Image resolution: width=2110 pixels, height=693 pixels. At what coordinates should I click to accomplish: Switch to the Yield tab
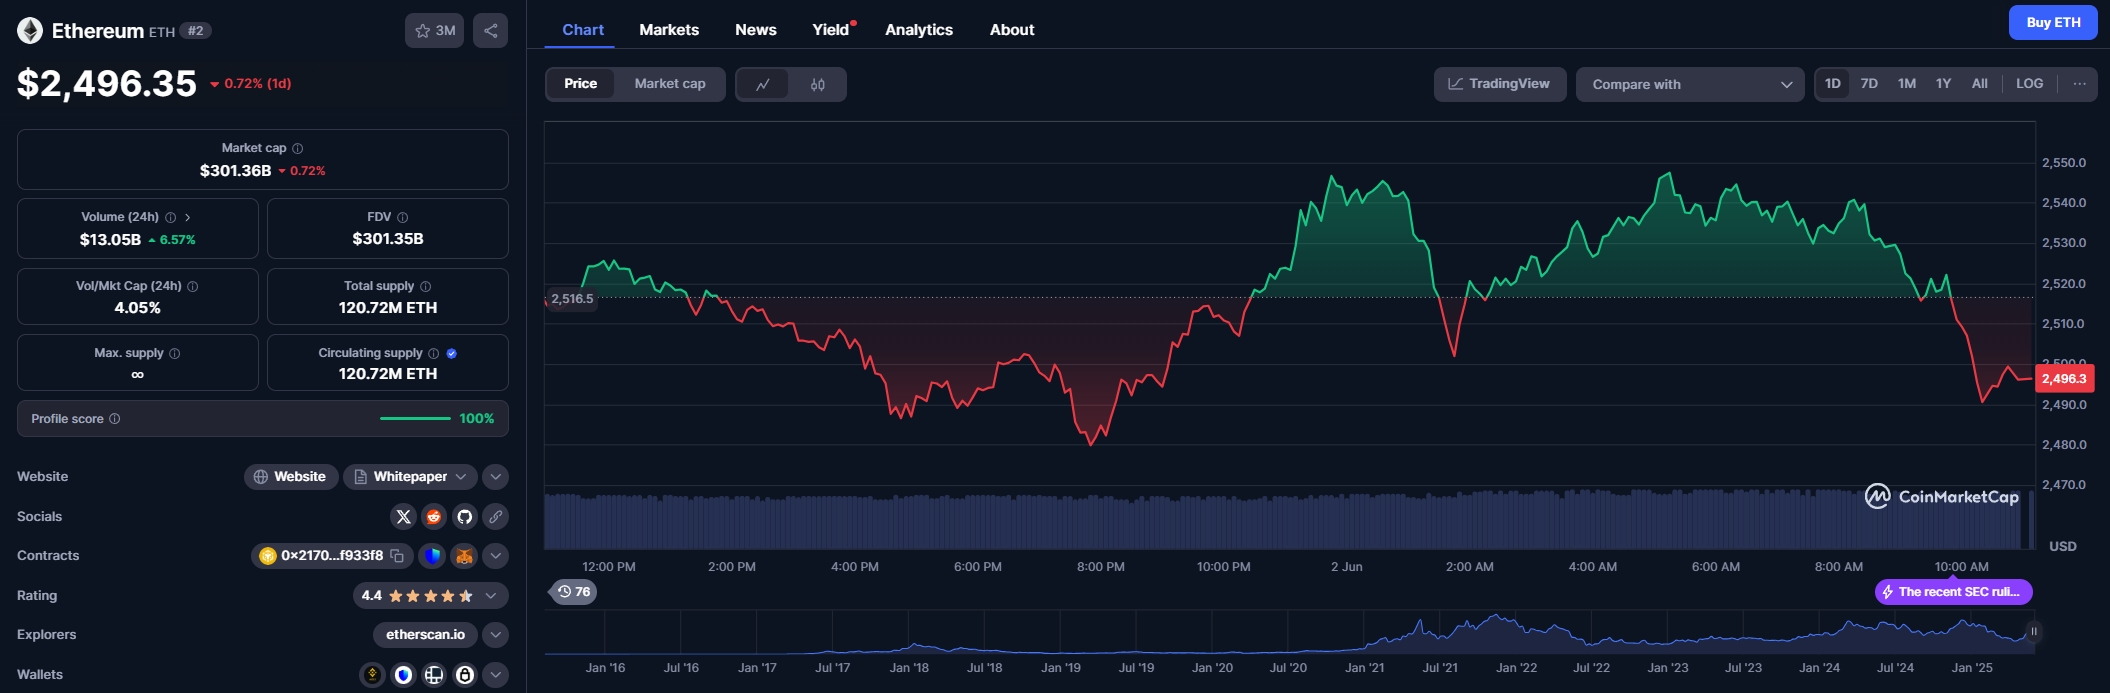(x=831, y=30)
